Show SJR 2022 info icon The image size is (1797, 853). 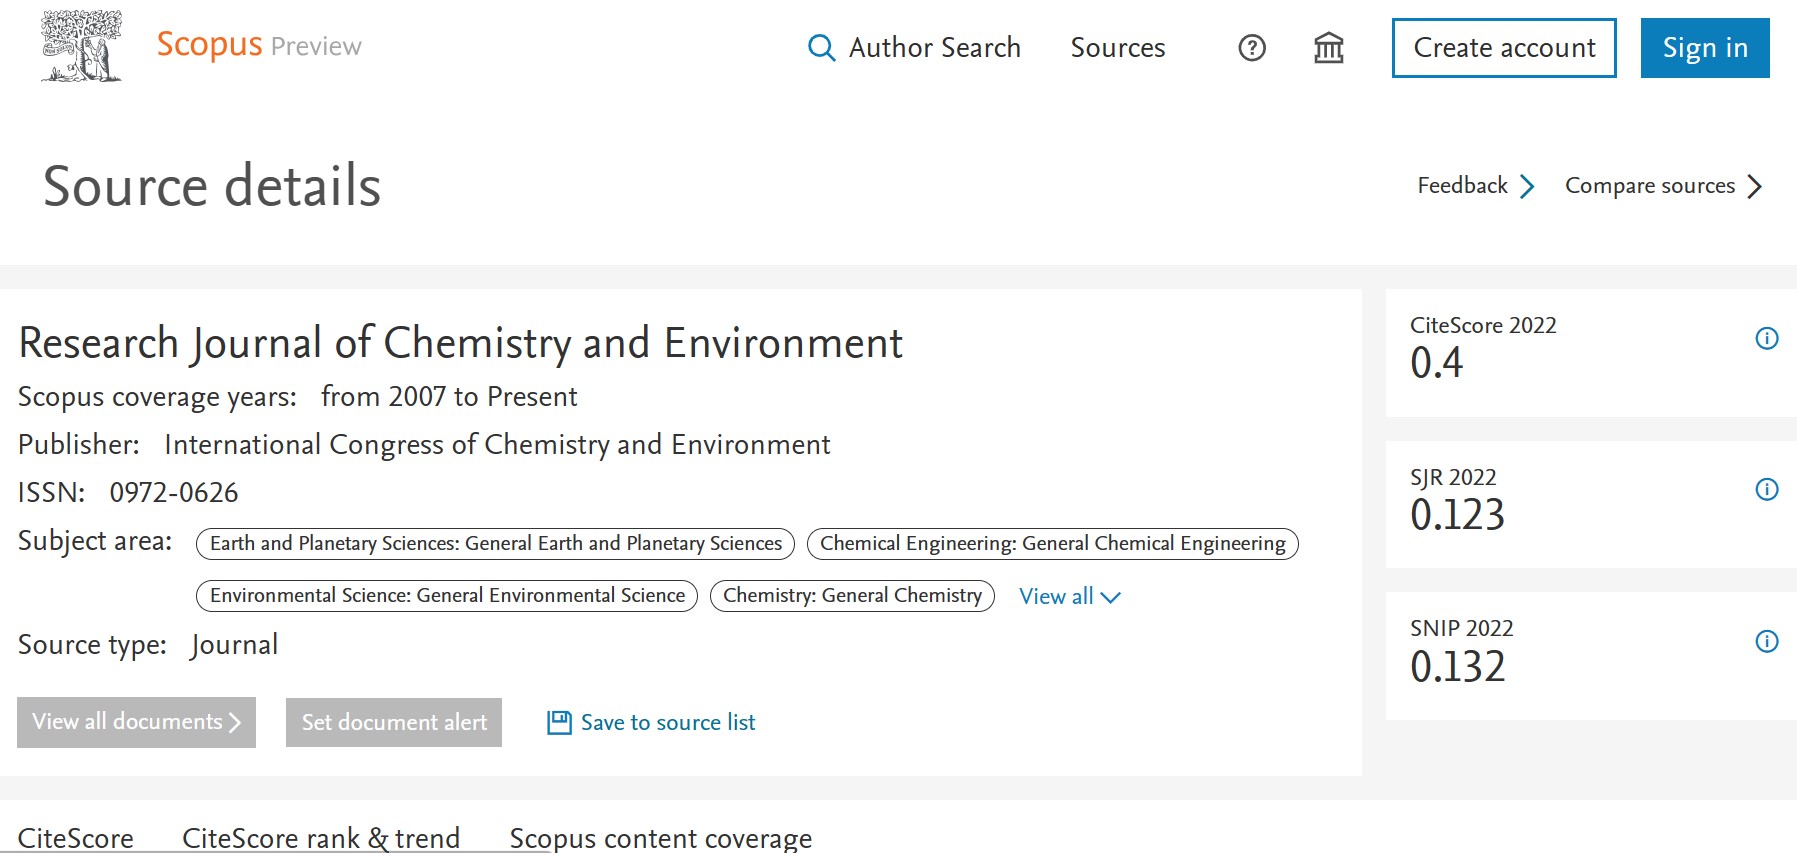tap(1766, 490)
